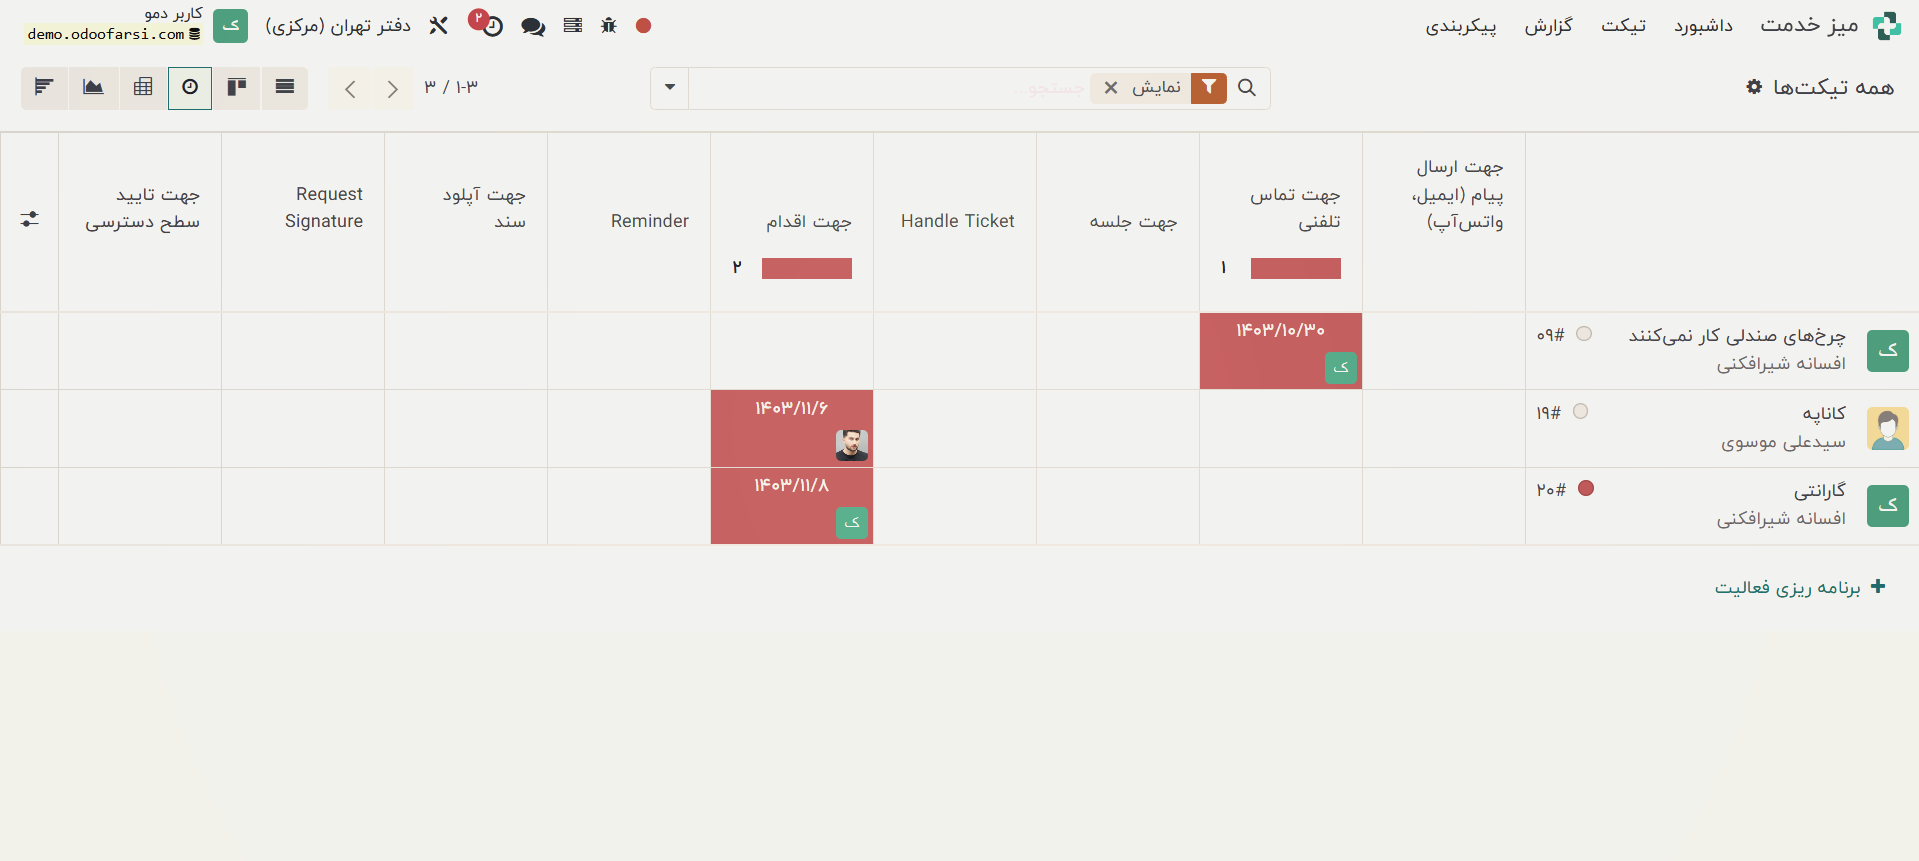Toggle the red state circle for ticket #20

[1586, 489]
